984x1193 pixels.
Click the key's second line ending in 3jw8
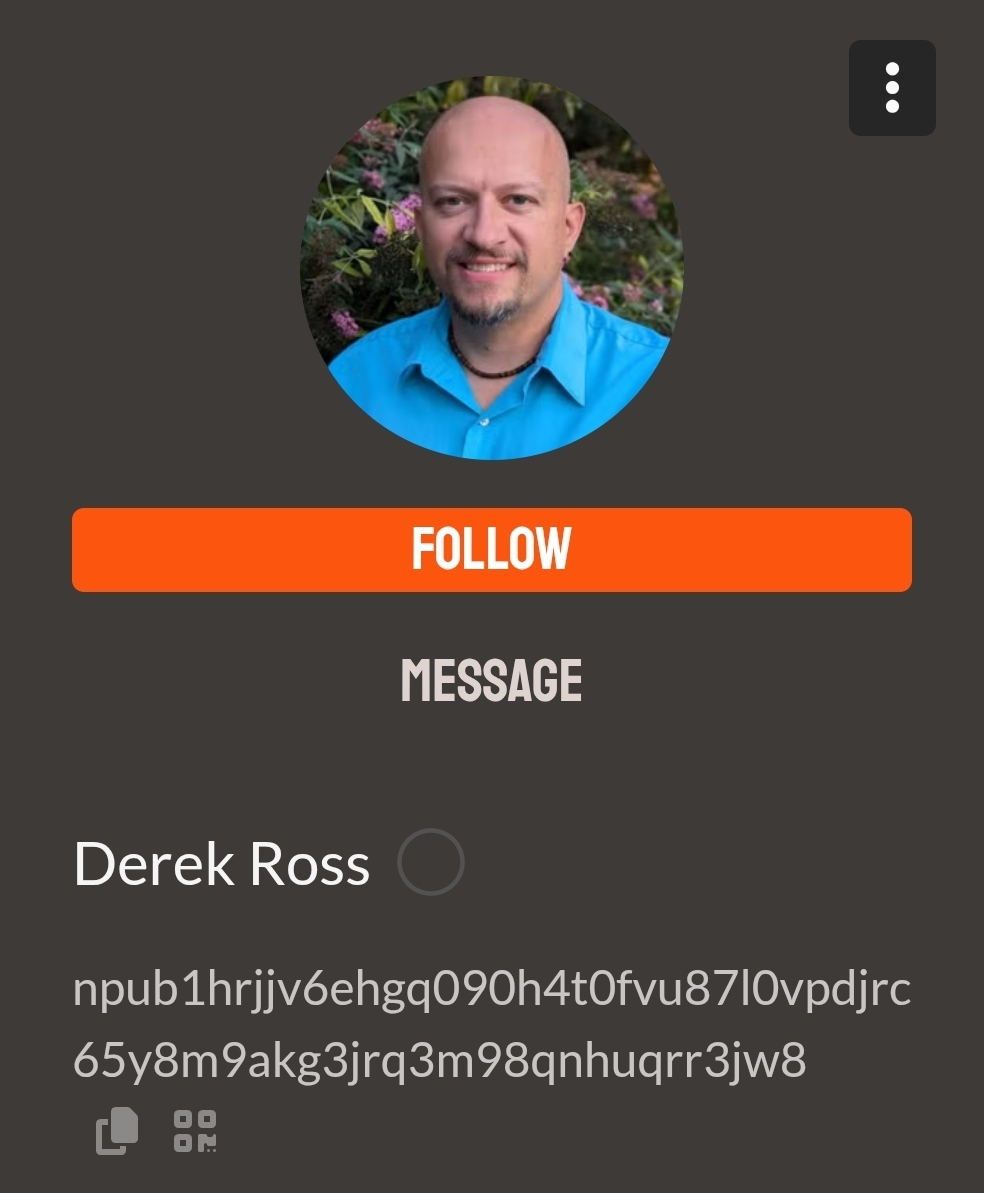[439, 1060]
